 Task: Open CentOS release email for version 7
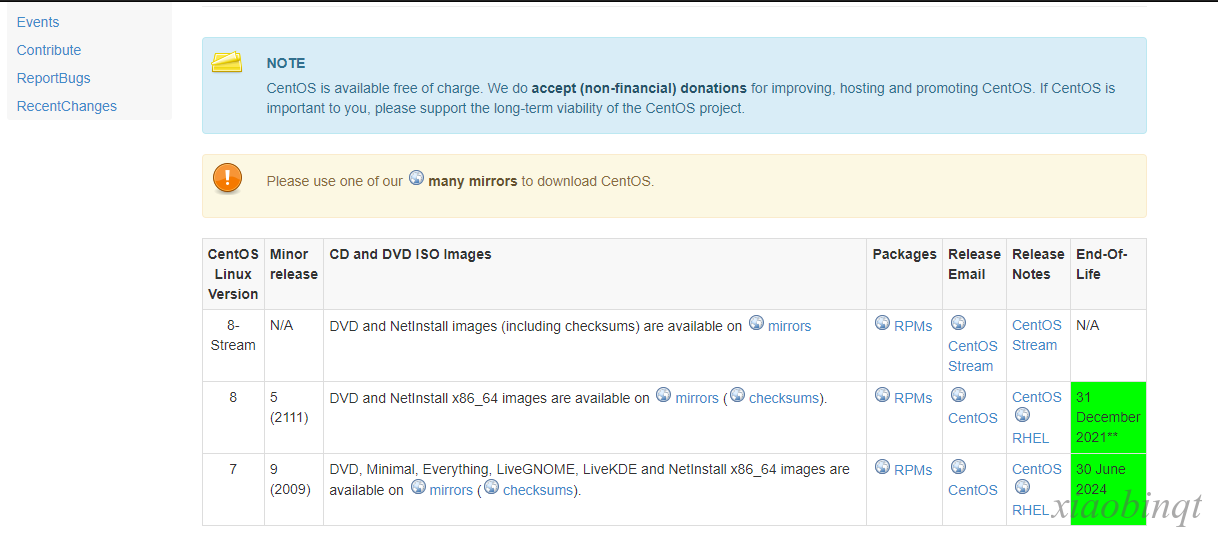click(x=973, y=490)
